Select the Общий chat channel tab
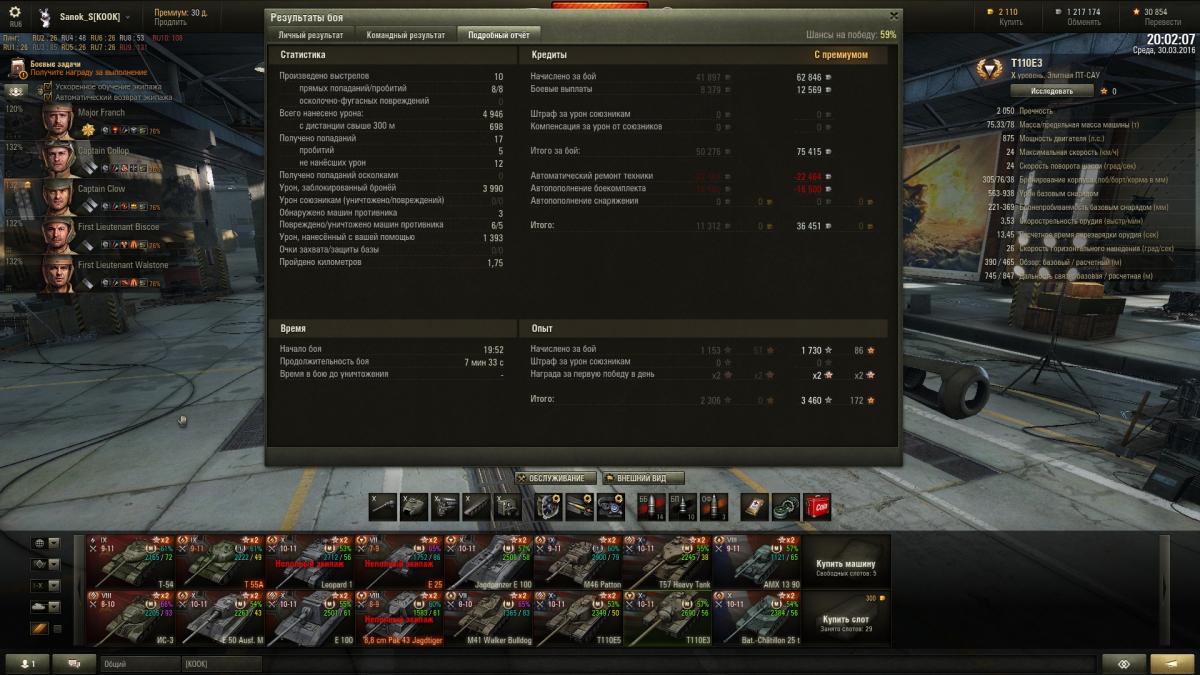The width and height of the screenshot is (1200, 675). click(139, 663)
